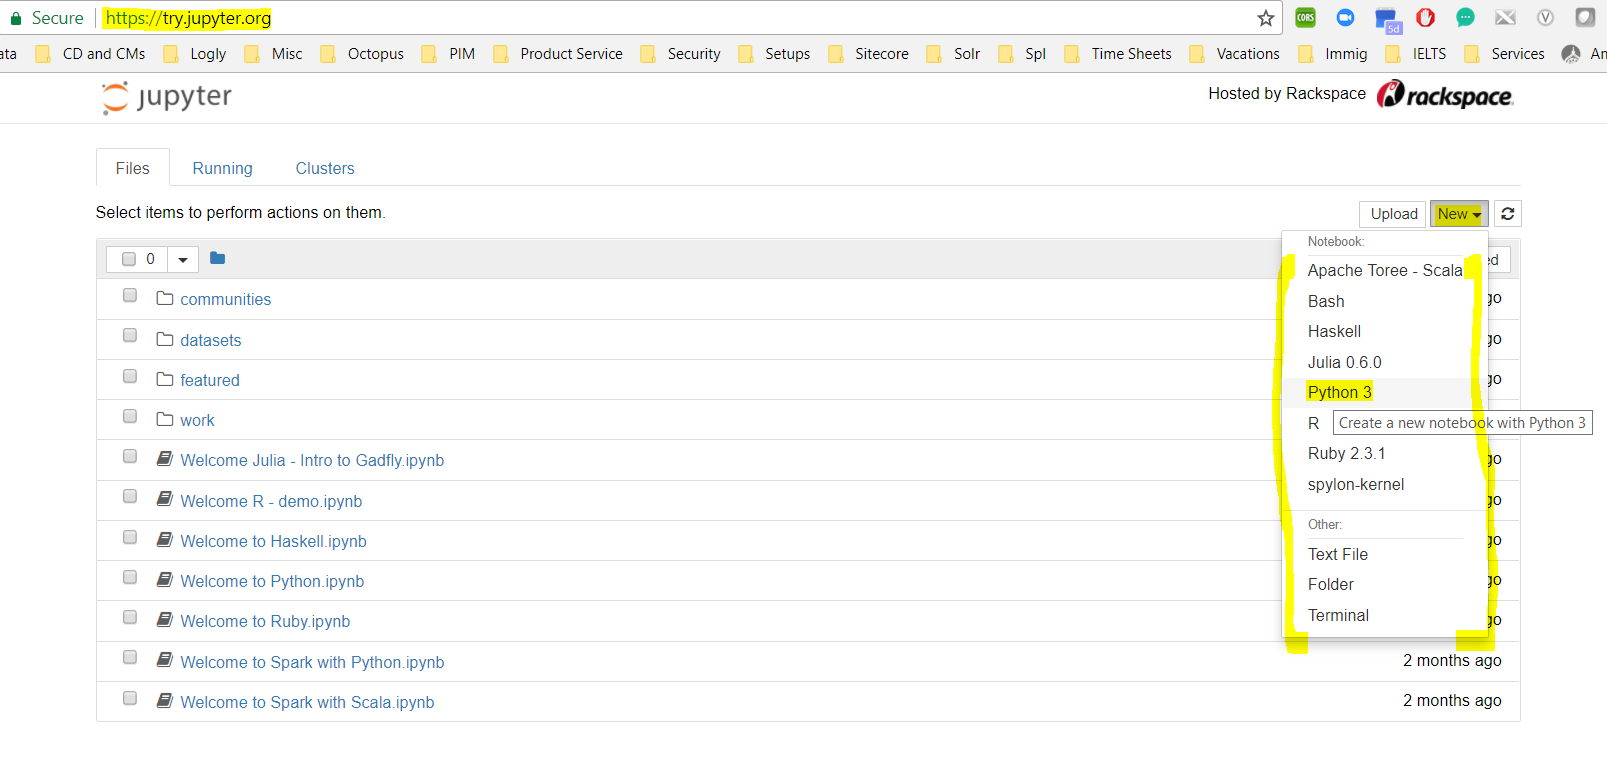Click the red shield extension icon

pyautogui.click(x=1426, y=18)
